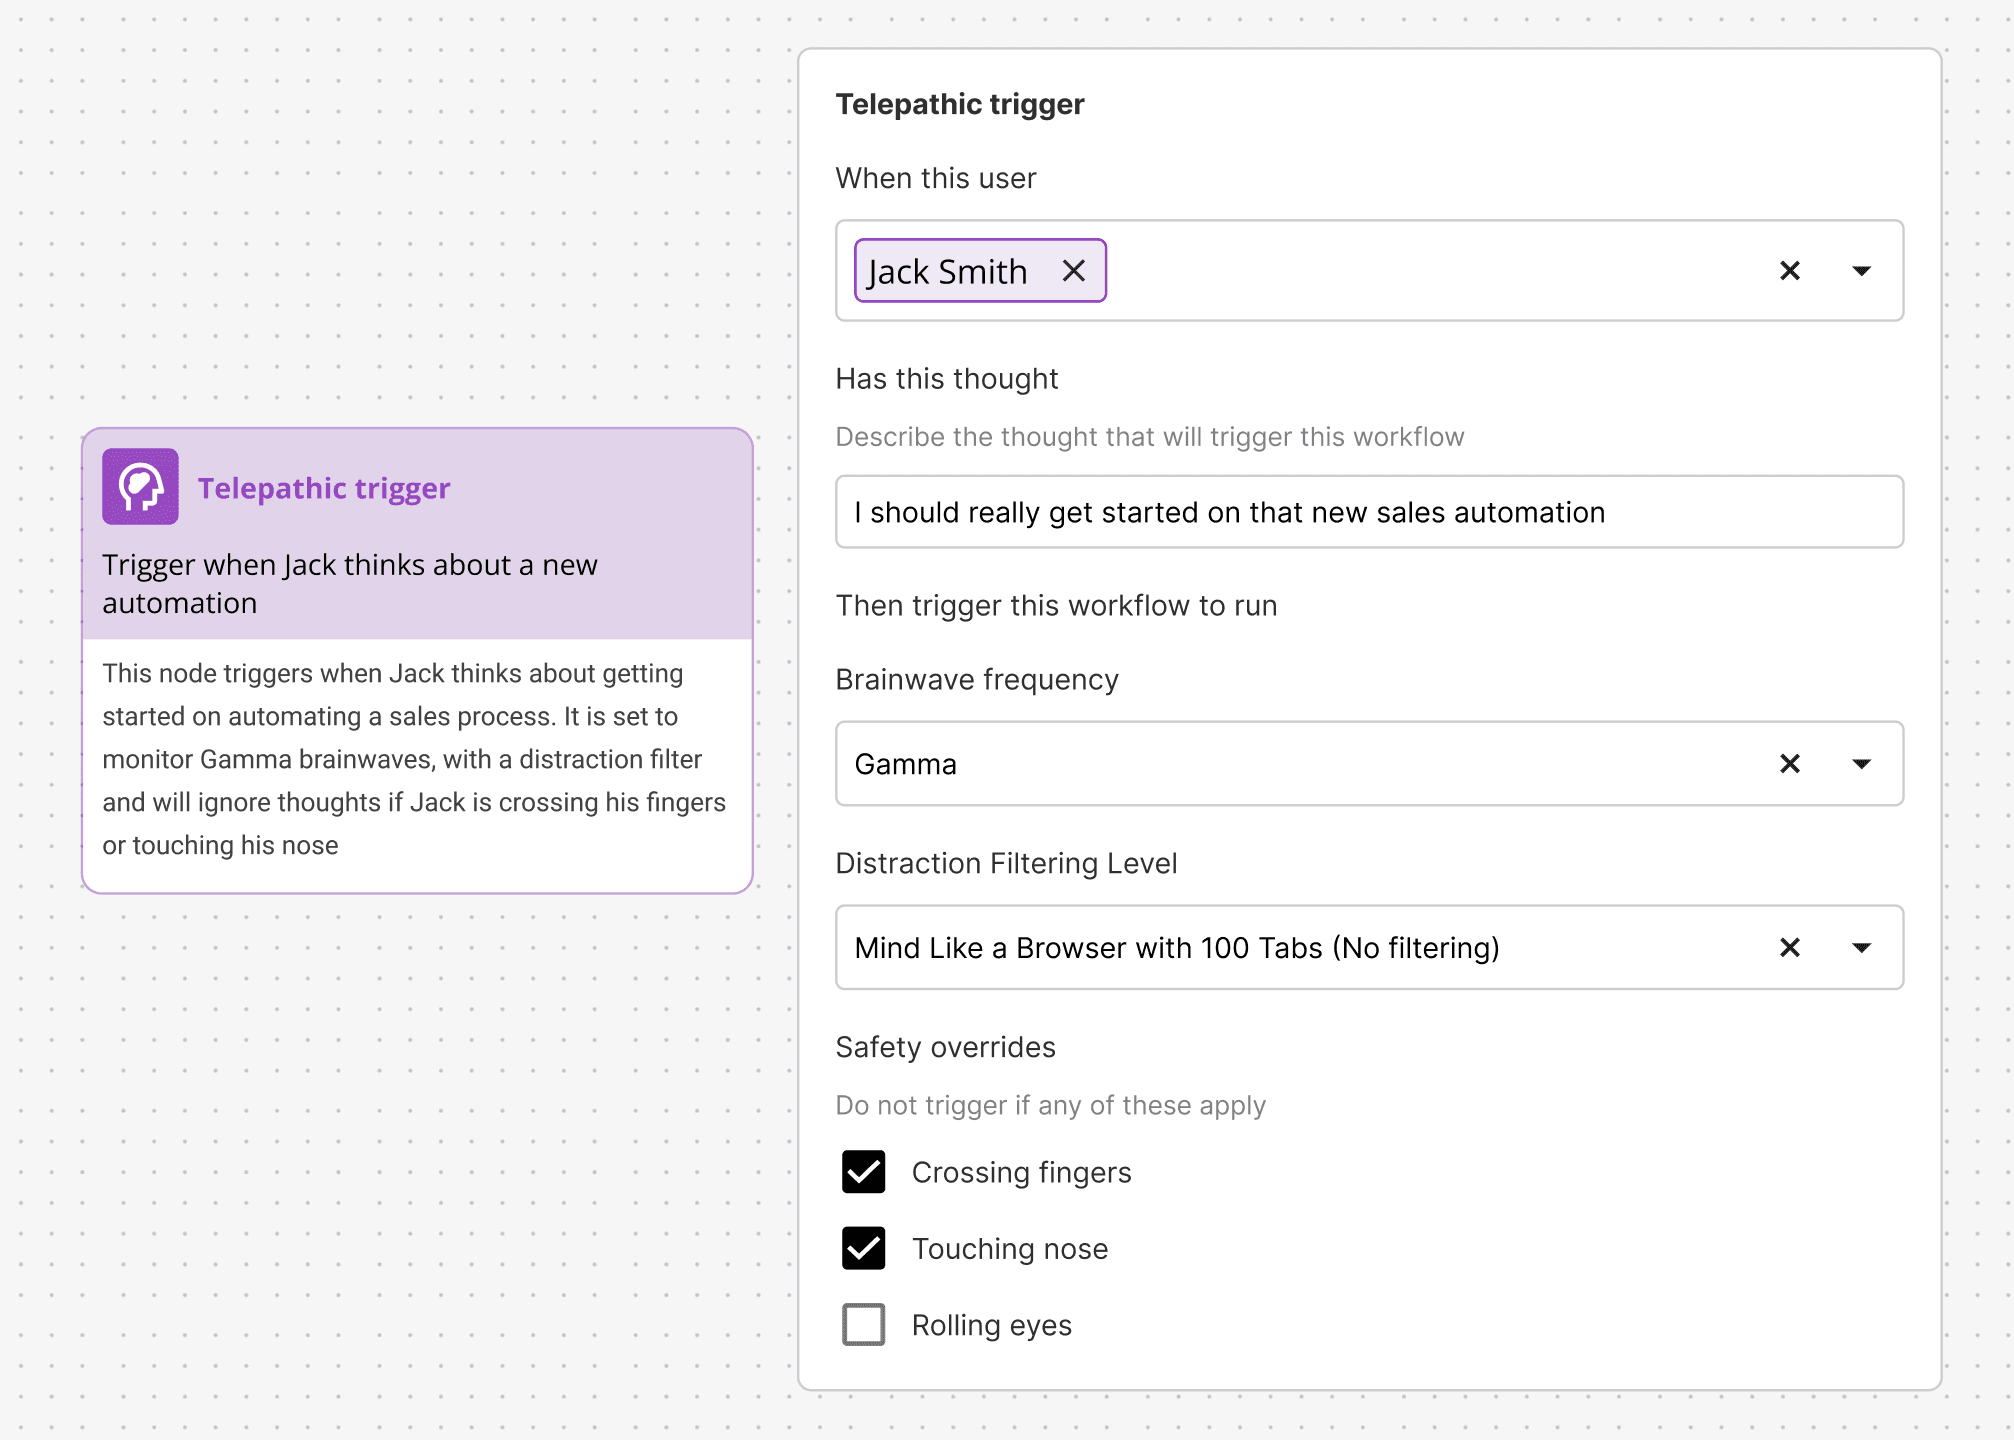Expand the Distraction Filtering Level dropdown

1860,948
